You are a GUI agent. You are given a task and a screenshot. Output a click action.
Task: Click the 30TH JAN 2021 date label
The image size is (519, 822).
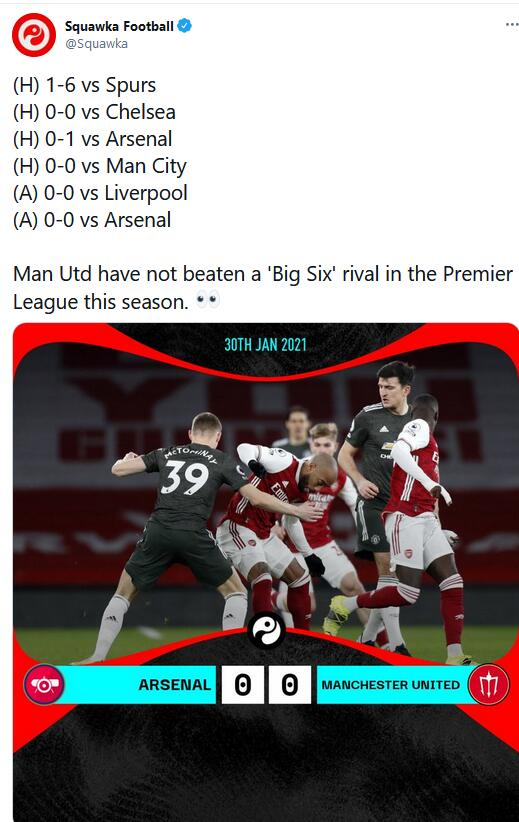(265, 345)
